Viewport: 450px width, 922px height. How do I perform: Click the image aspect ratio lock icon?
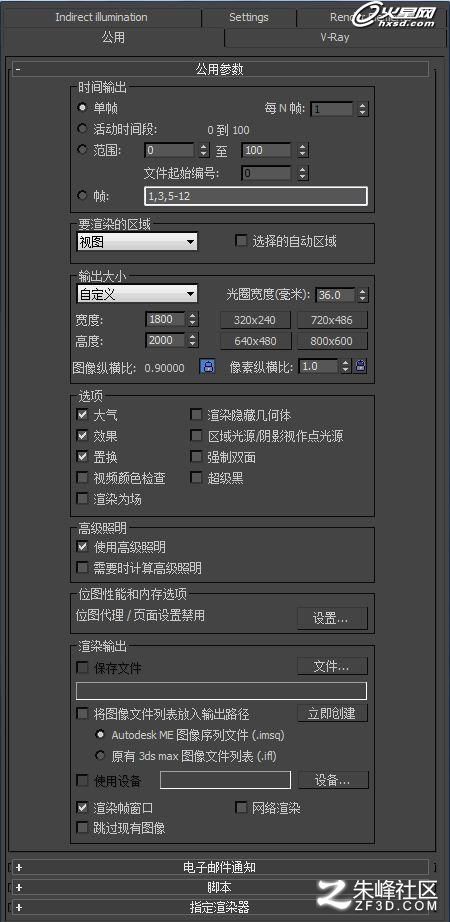(x=207, y=367)
